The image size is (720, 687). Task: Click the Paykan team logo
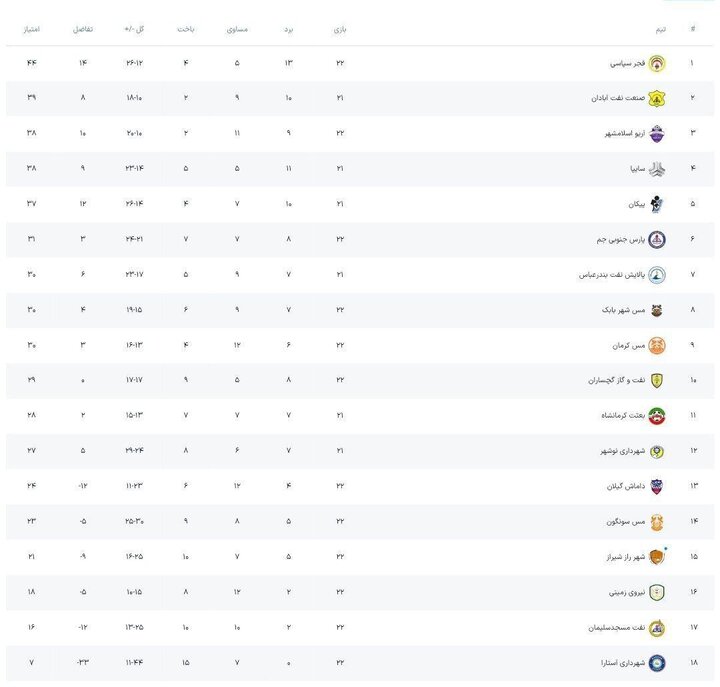pyautogui.click(x=656, y=204)
